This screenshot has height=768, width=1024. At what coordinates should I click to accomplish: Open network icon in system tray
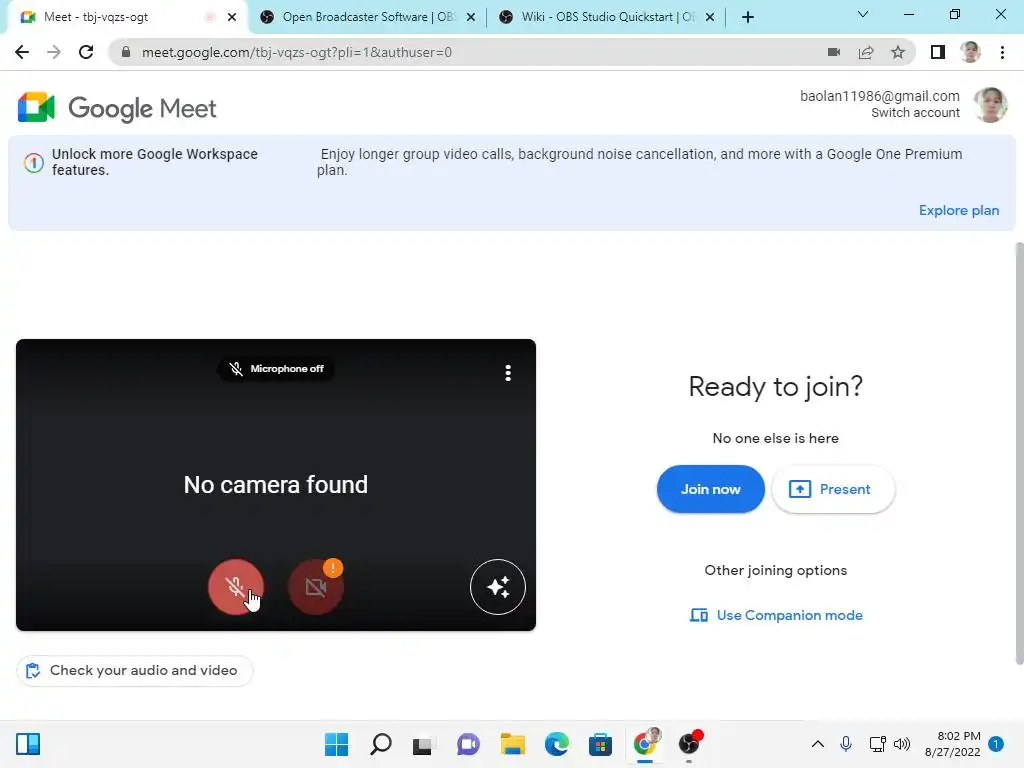(x=878, y=744)
